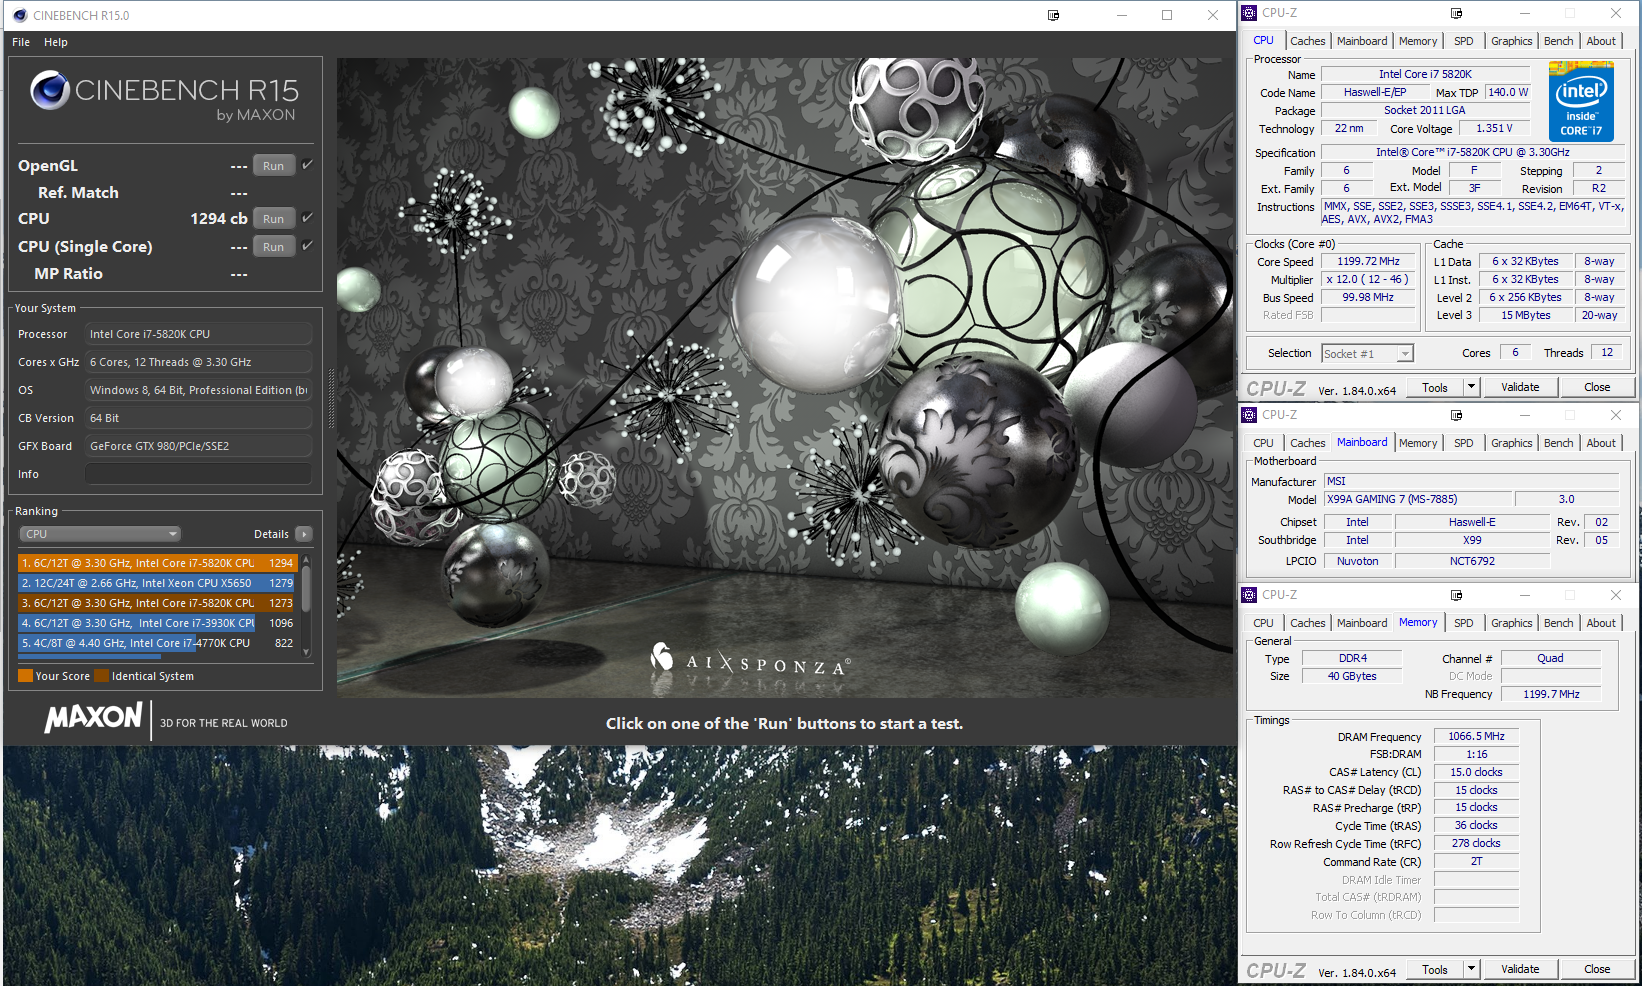
Task: Select ranking row 1 i7-5820K score 1294
Action: click(157, 563)
